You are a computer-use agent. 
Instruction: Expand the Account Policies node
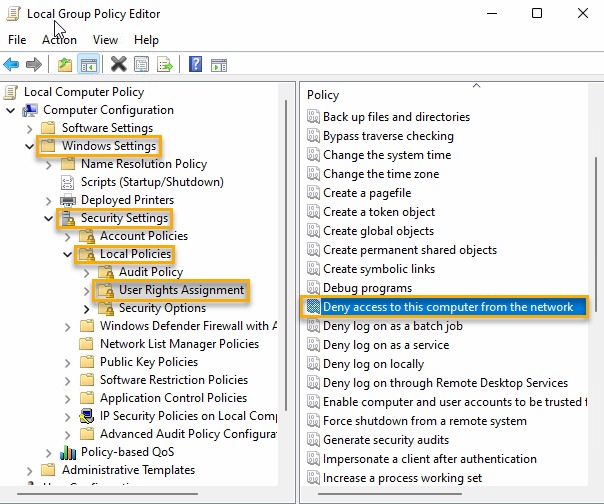[x=67, y=237]
